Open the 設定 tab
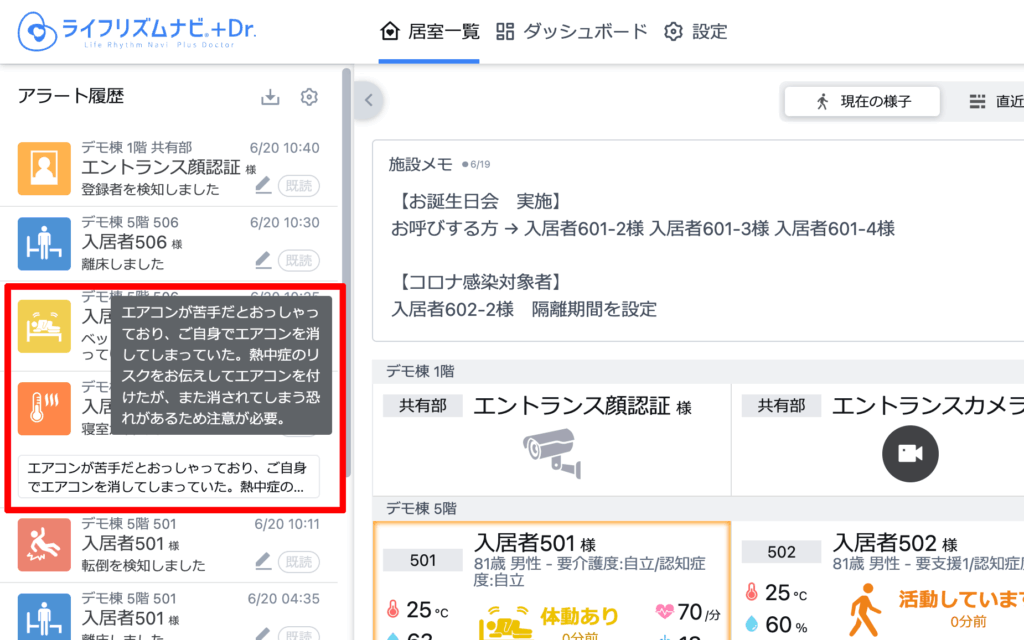 [x=696, y=31]
